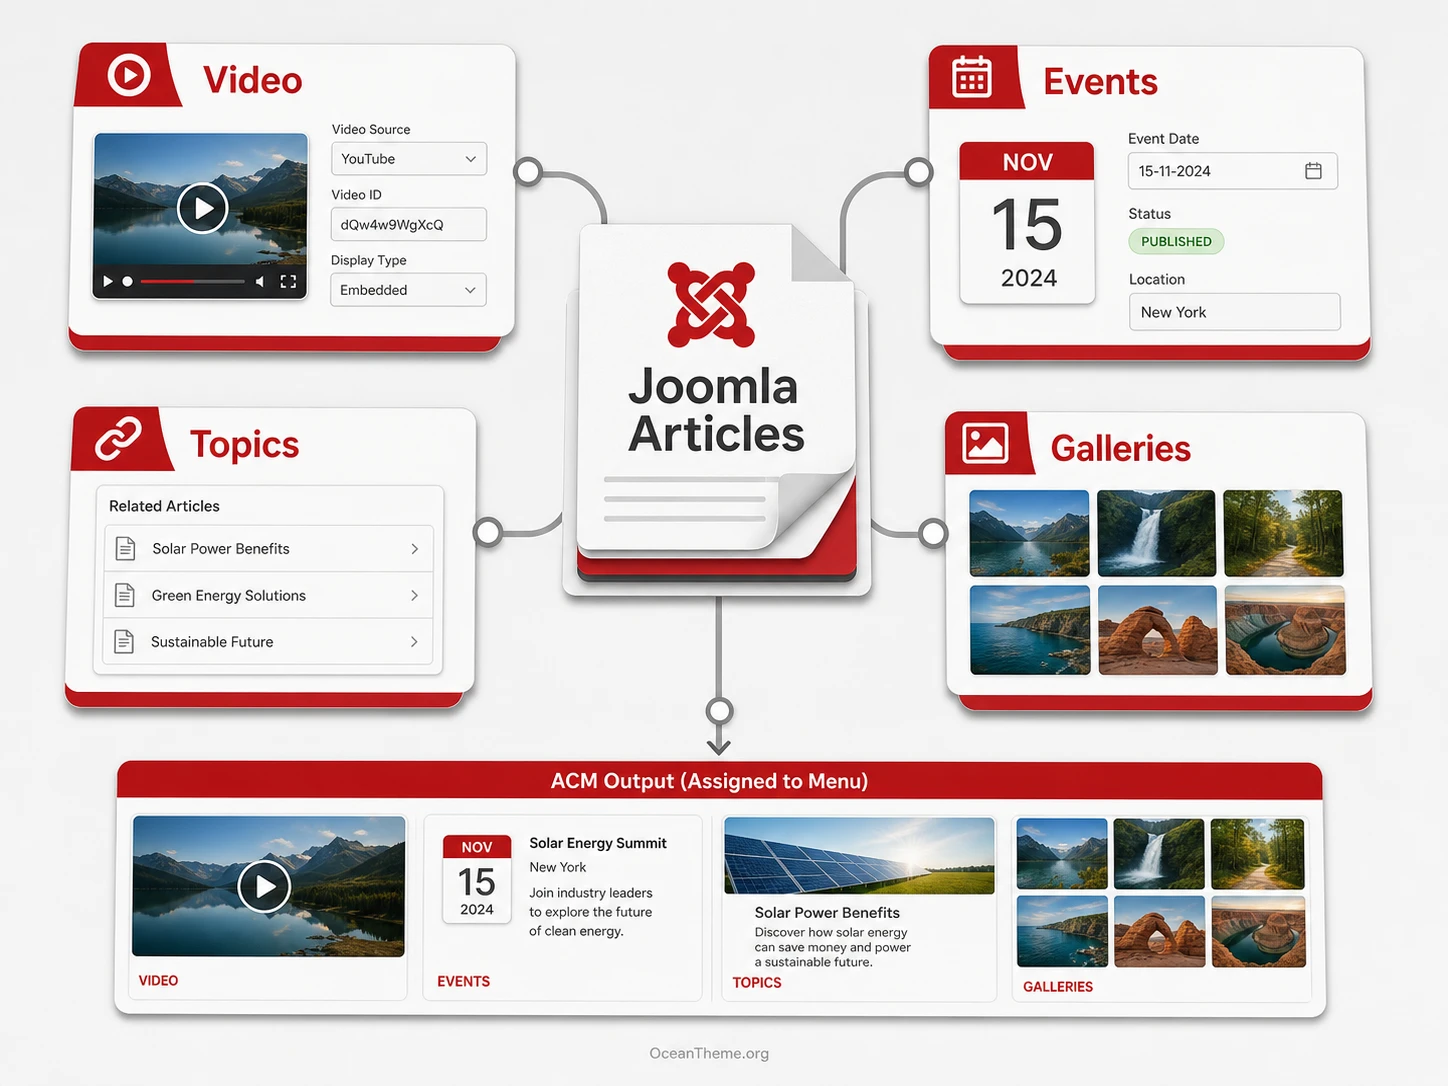This screenshot has height=1086, width=1448.
Task: Open the Green Energy Solutions related article
Action: (x=269, y=595)
